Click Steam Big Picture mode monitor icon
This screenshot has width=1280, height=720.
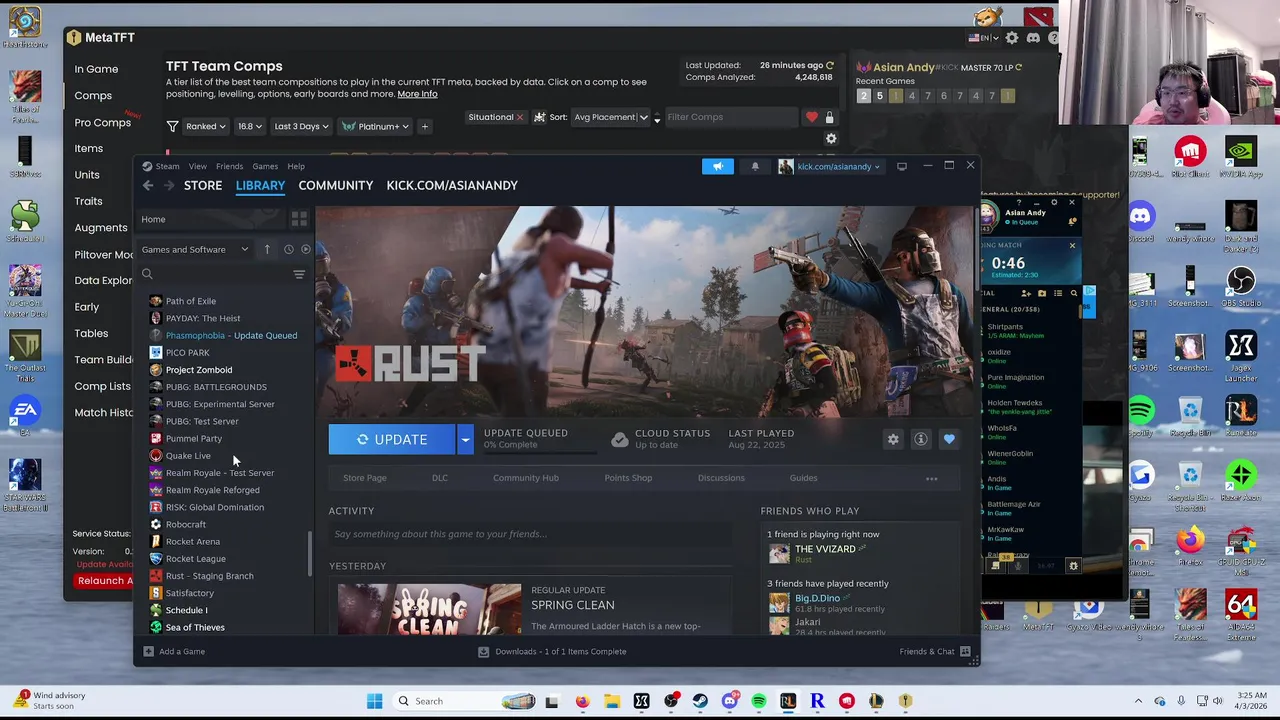[901, 166]
